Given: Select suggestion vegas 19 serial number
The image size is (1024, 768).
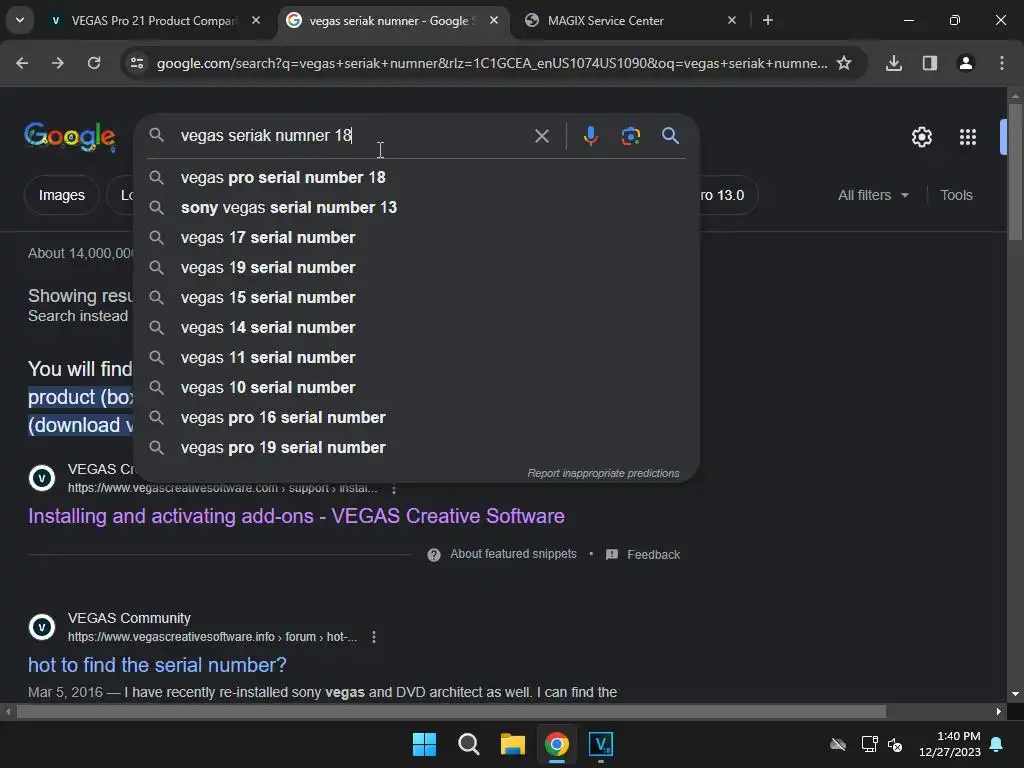Looking at the screenshot, I should tap(416, 268).
